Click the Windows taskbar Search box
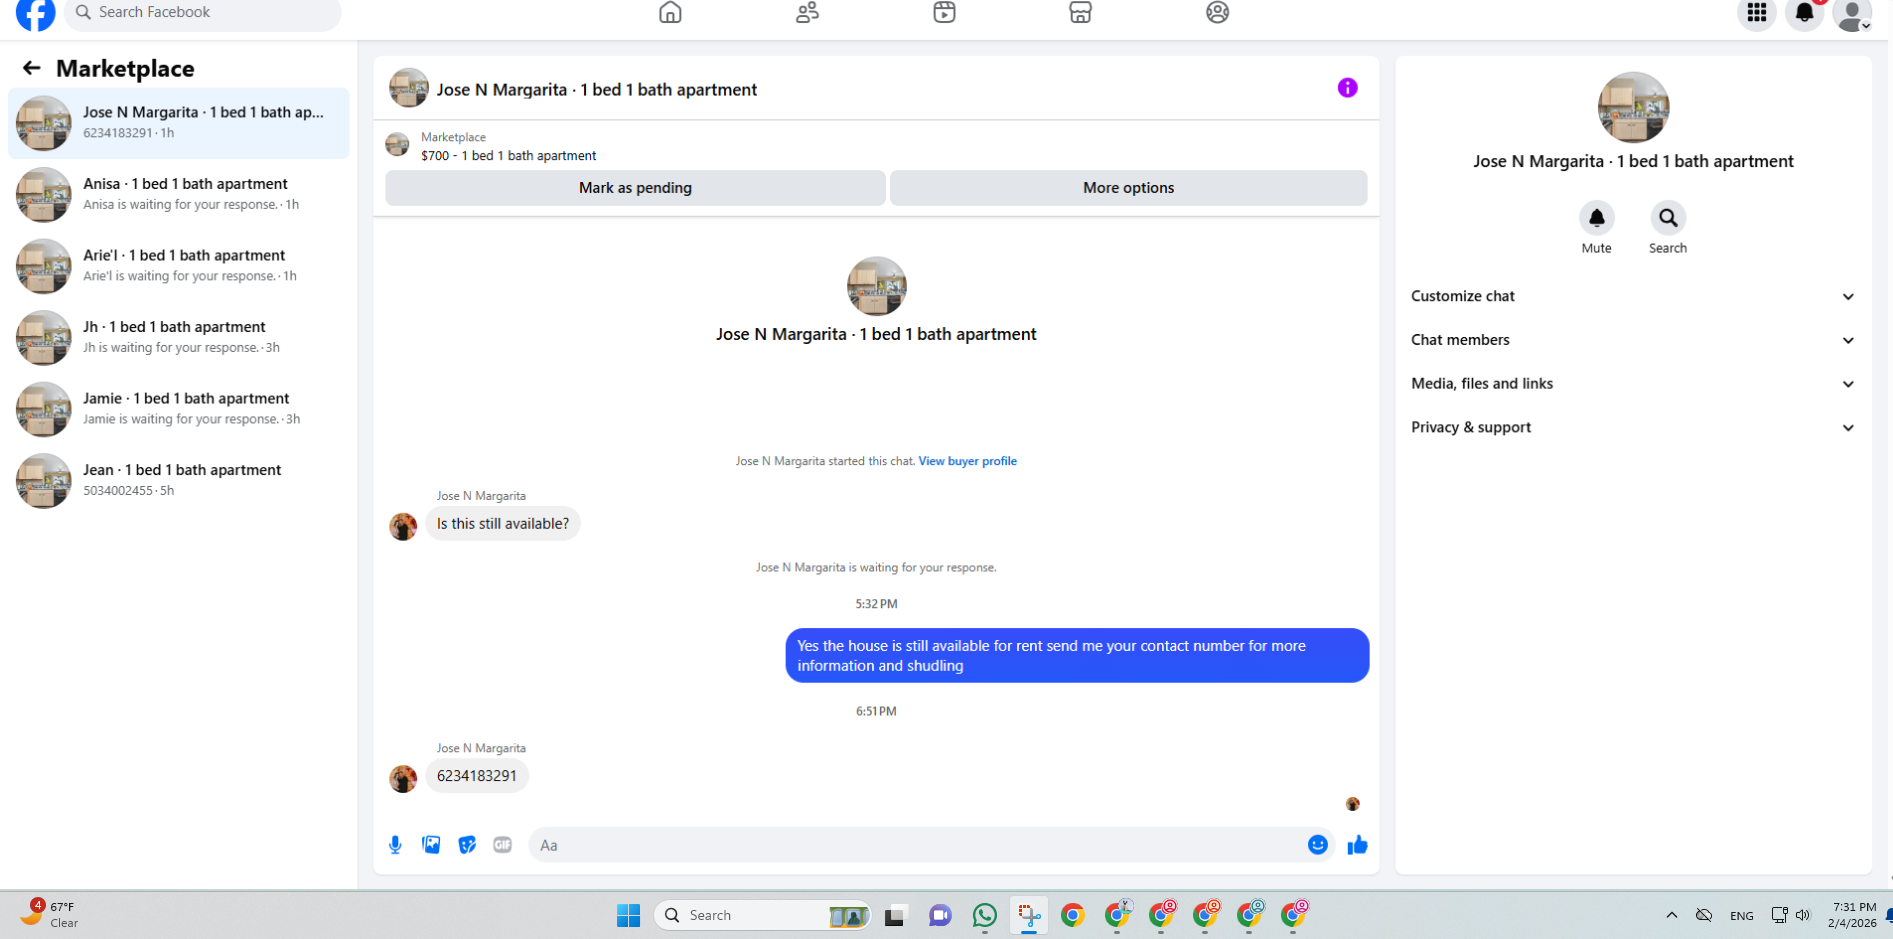 click(762, 915)
